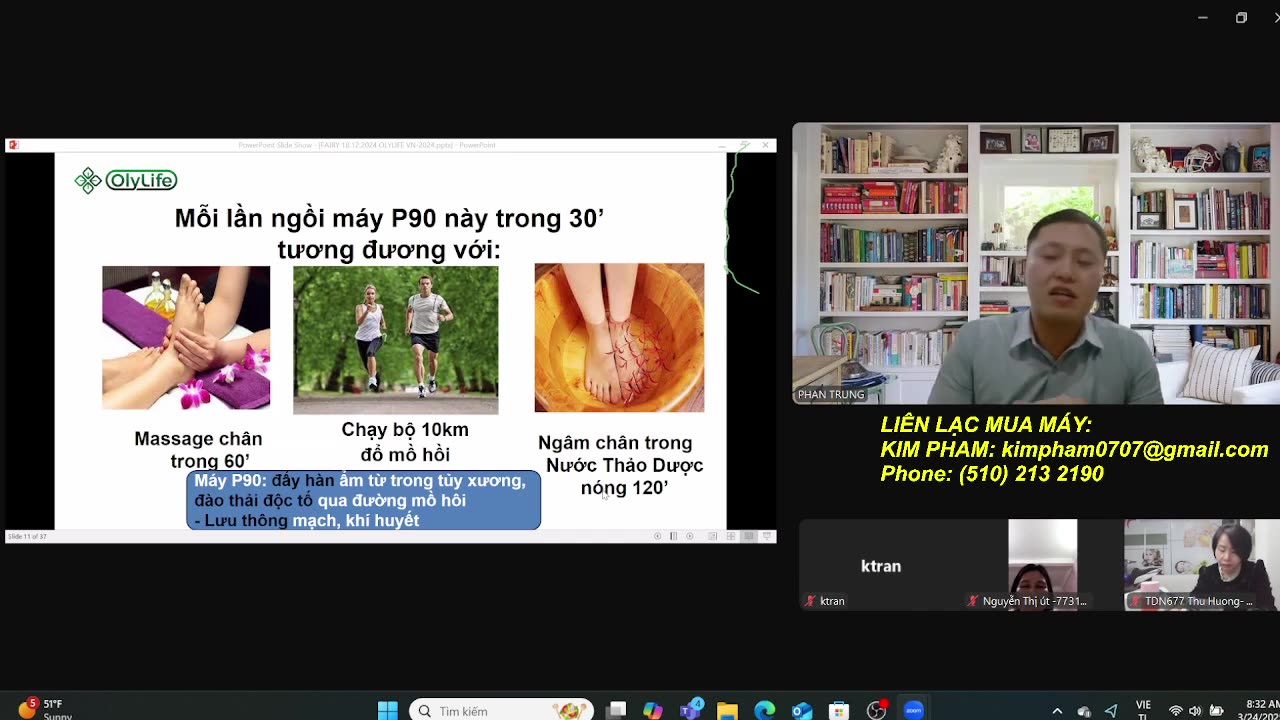Click the location tray icon
Screen dimensions: 1280x720
coord(1111,711)
